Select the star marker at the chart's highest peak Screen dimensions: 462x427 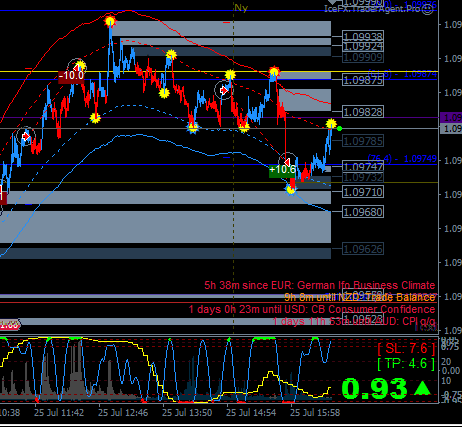pos(110,22)
